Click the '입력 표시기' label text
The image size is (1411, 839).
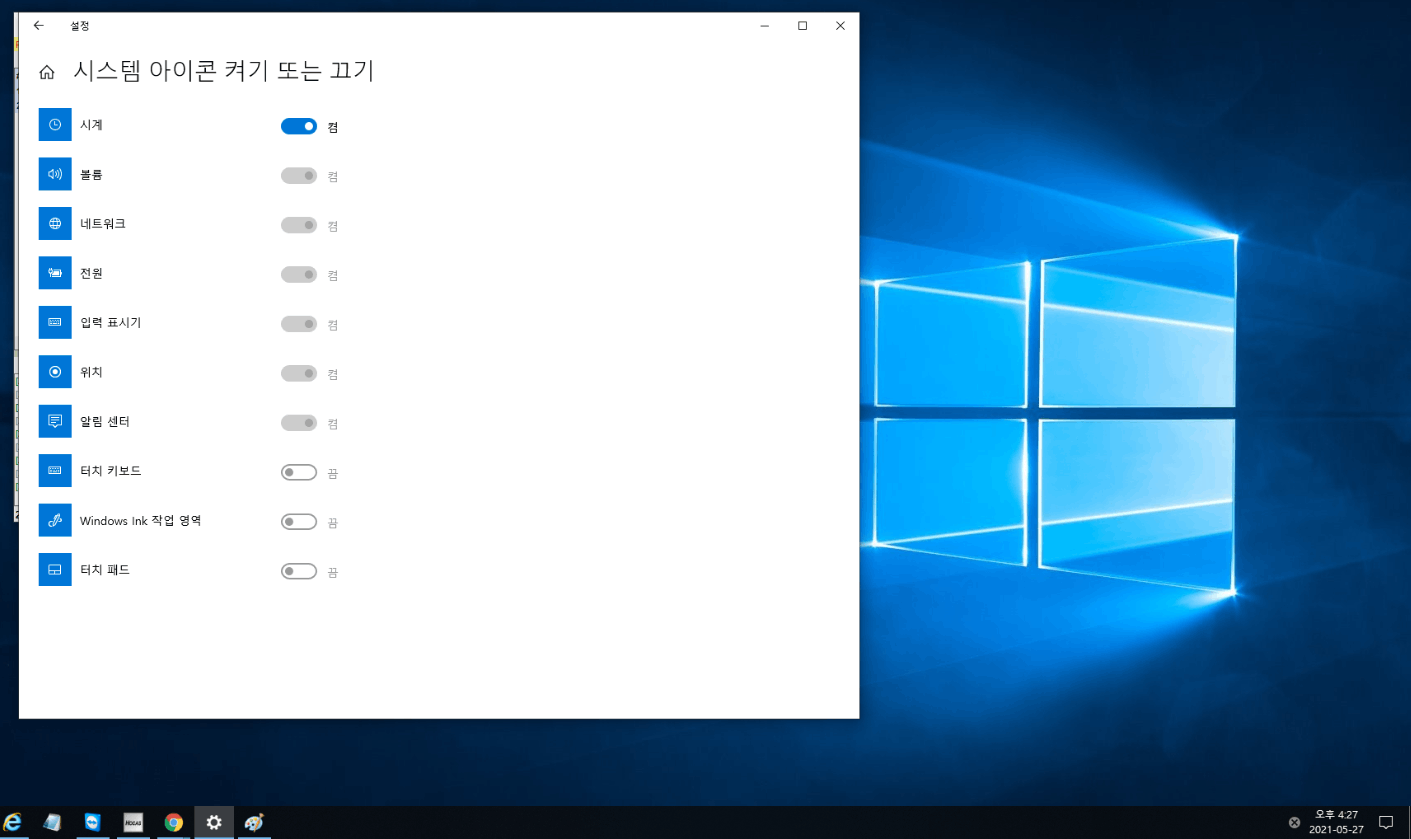[x=110, y=322]
